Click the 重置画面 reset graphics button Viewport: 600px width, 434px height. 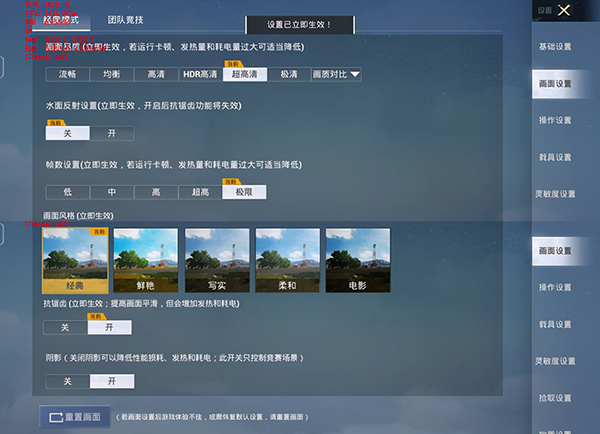[x=74, y=416]
